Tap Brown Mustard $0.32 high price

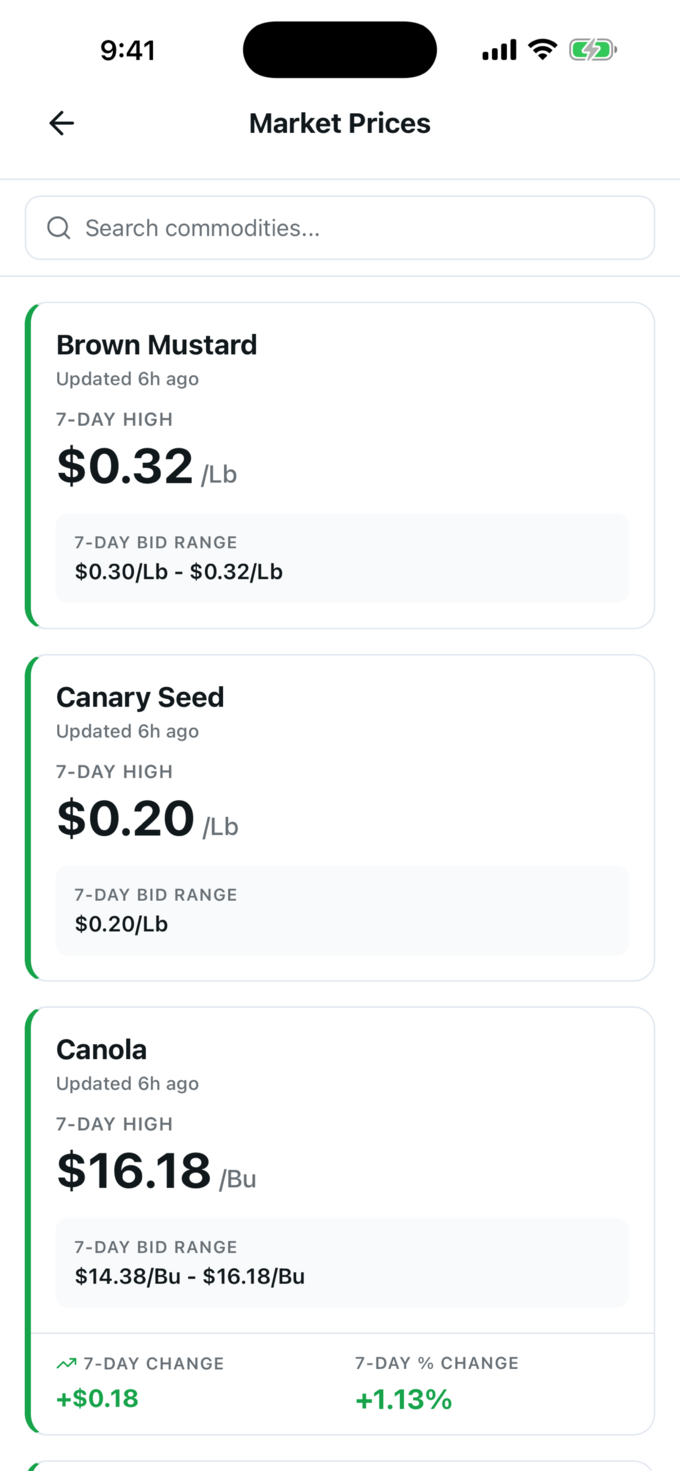coord(125,466)
